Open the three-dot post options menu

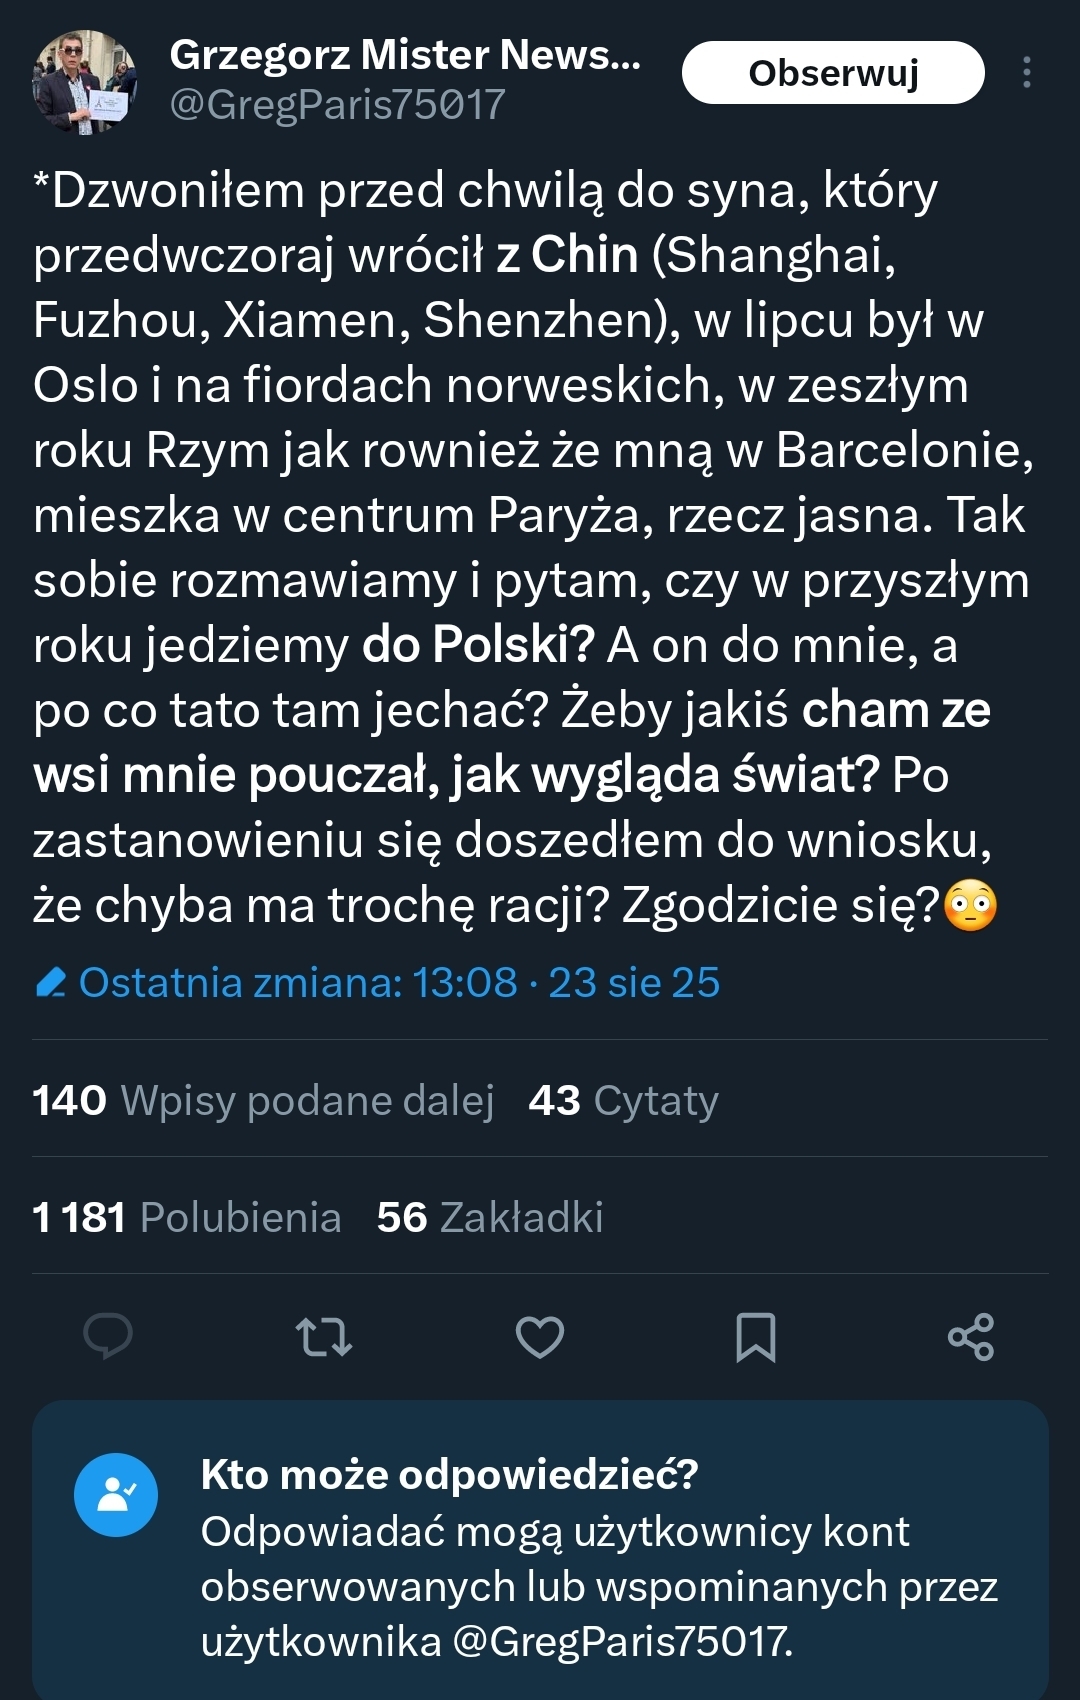click(x=1027, y=73)
